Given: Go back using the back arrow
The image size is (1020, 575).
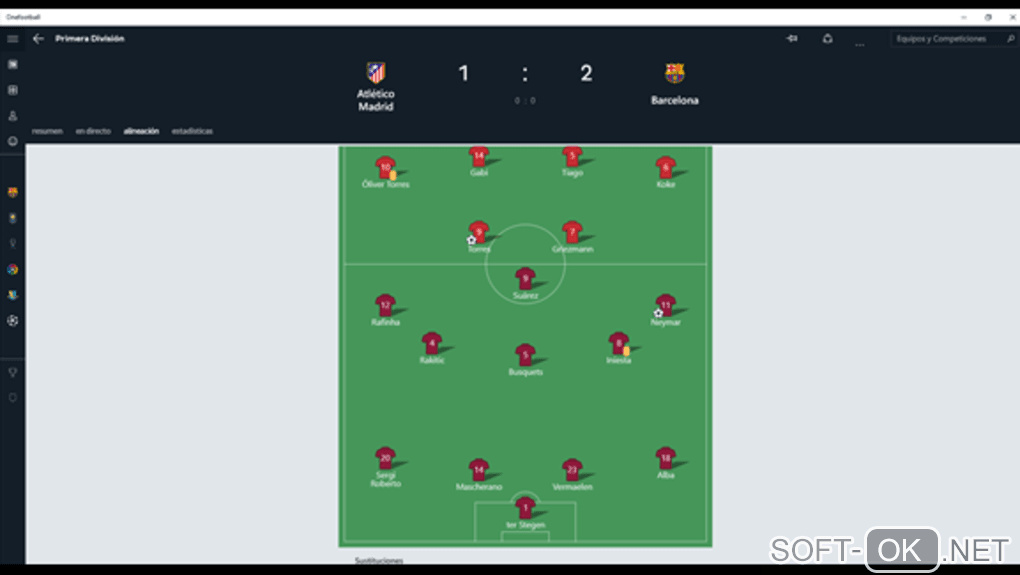Looking at the screenshot, I should [x=38, y=39].
